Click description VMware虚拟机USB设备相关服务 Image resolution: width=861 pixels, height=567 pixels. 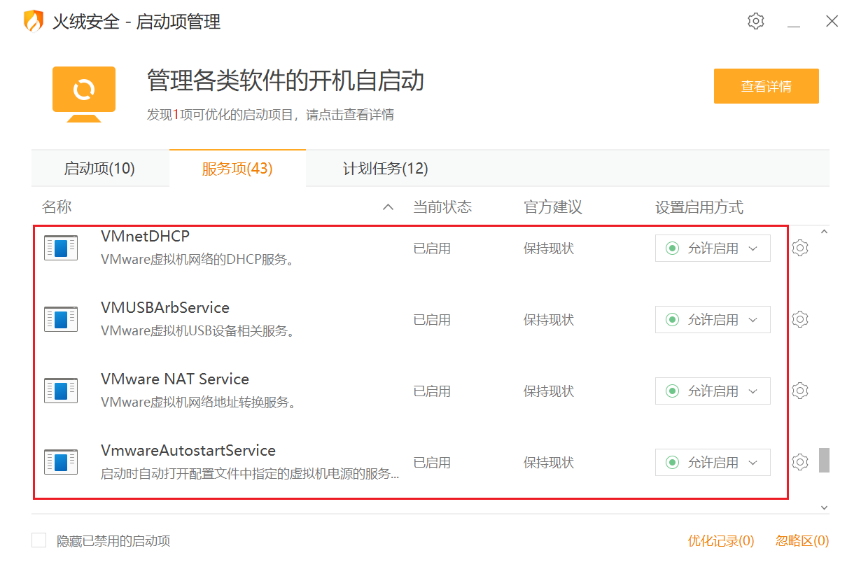tap(197, 330)
